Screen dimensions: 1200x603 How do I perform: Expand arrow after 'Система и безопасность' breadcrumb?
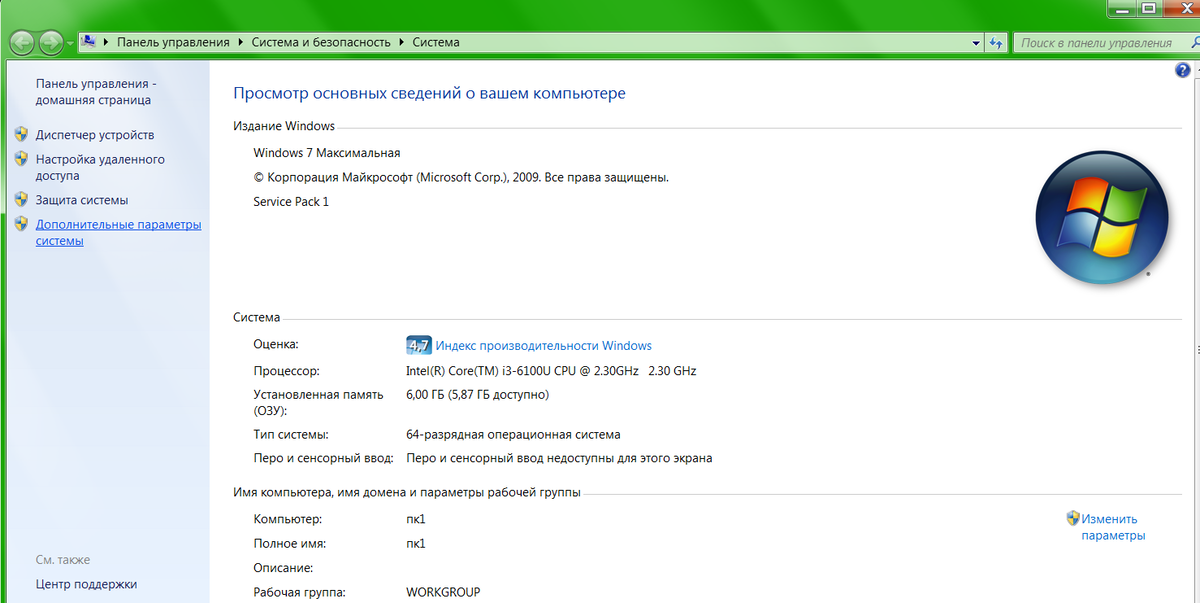(x=400, y=43)
